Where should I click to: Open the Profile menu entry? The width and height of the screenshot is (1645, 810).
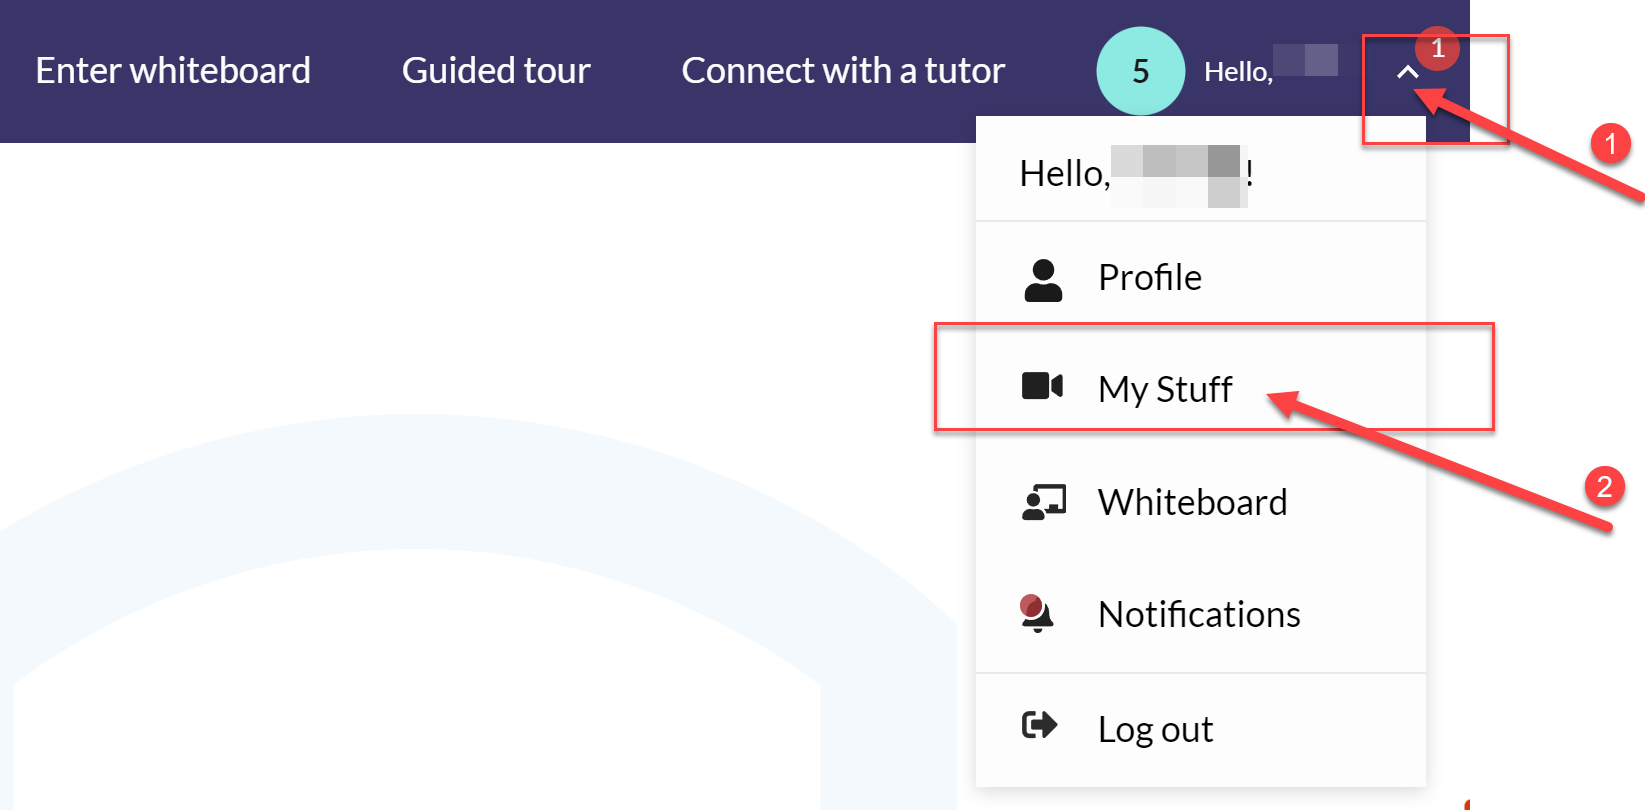tap(1200, 278)
